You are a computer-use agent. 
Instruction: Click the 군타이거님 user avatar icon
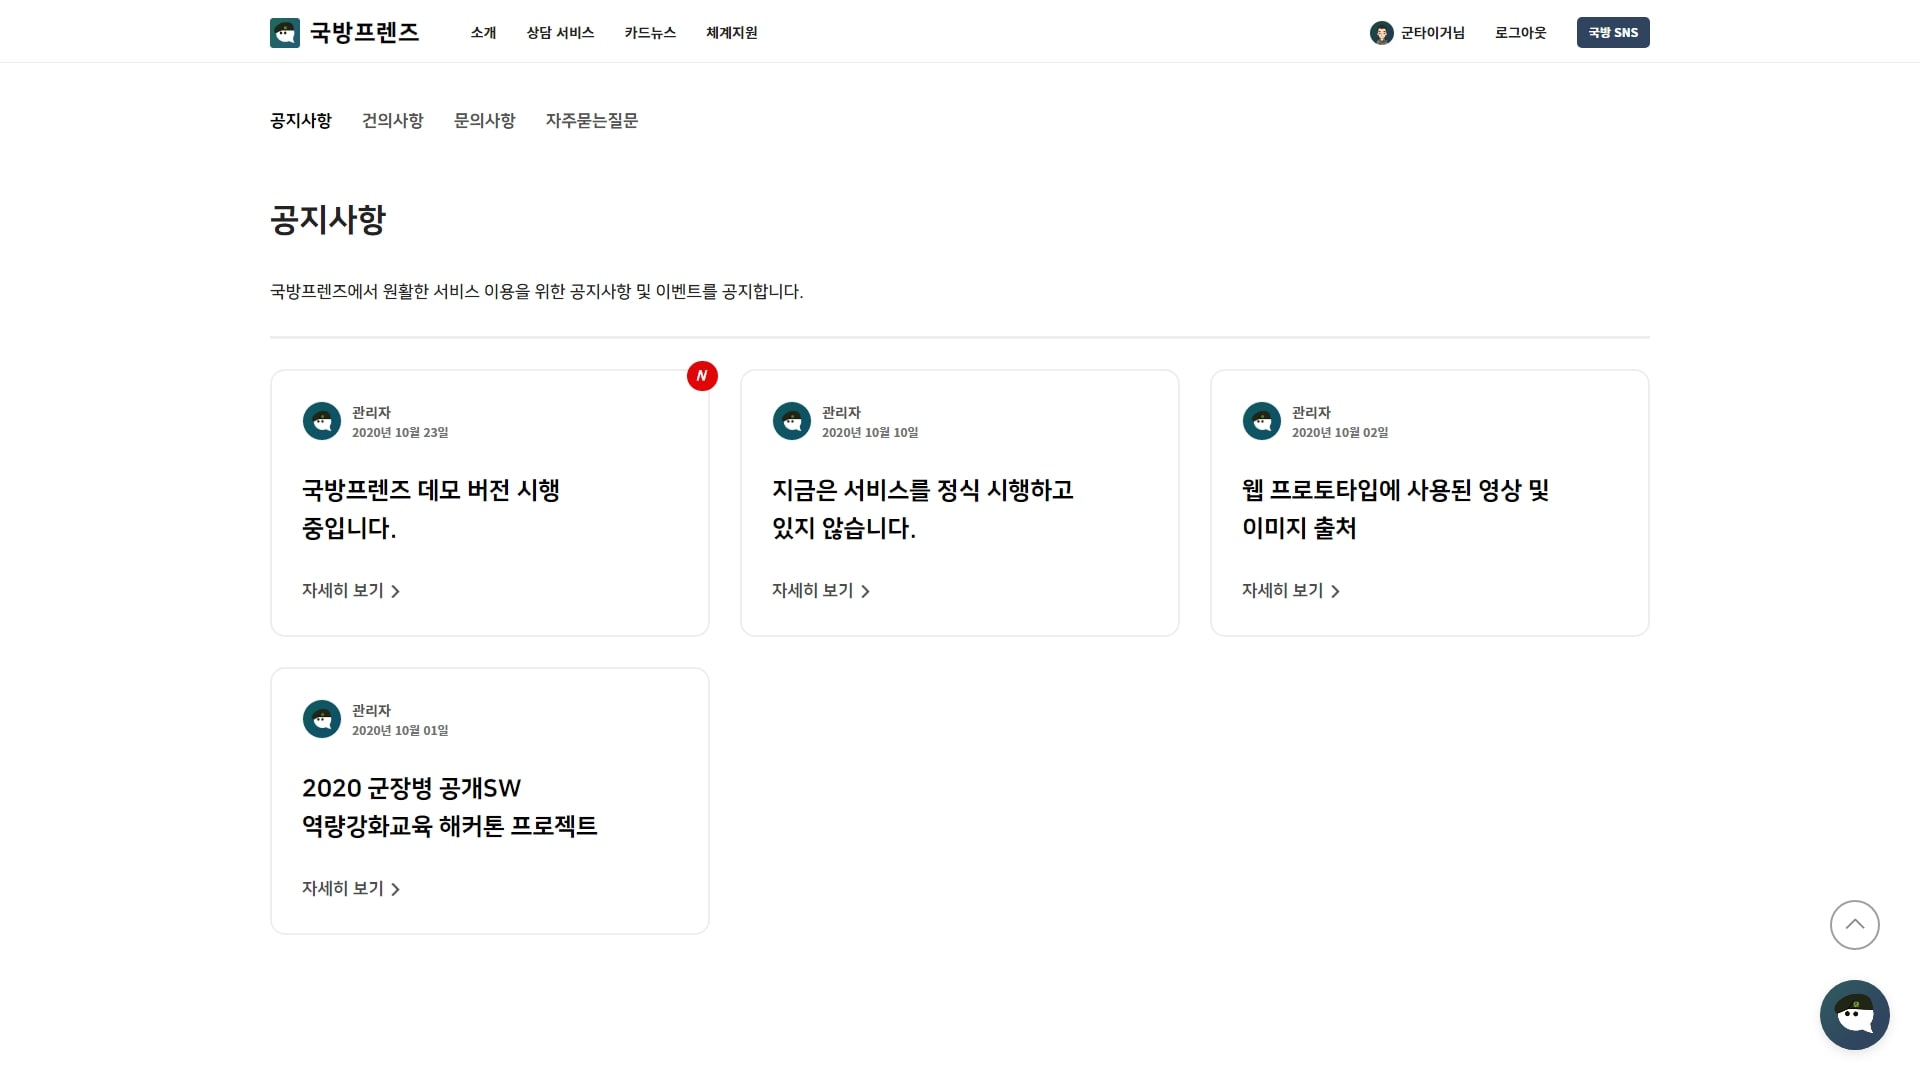click(1381, 33)
